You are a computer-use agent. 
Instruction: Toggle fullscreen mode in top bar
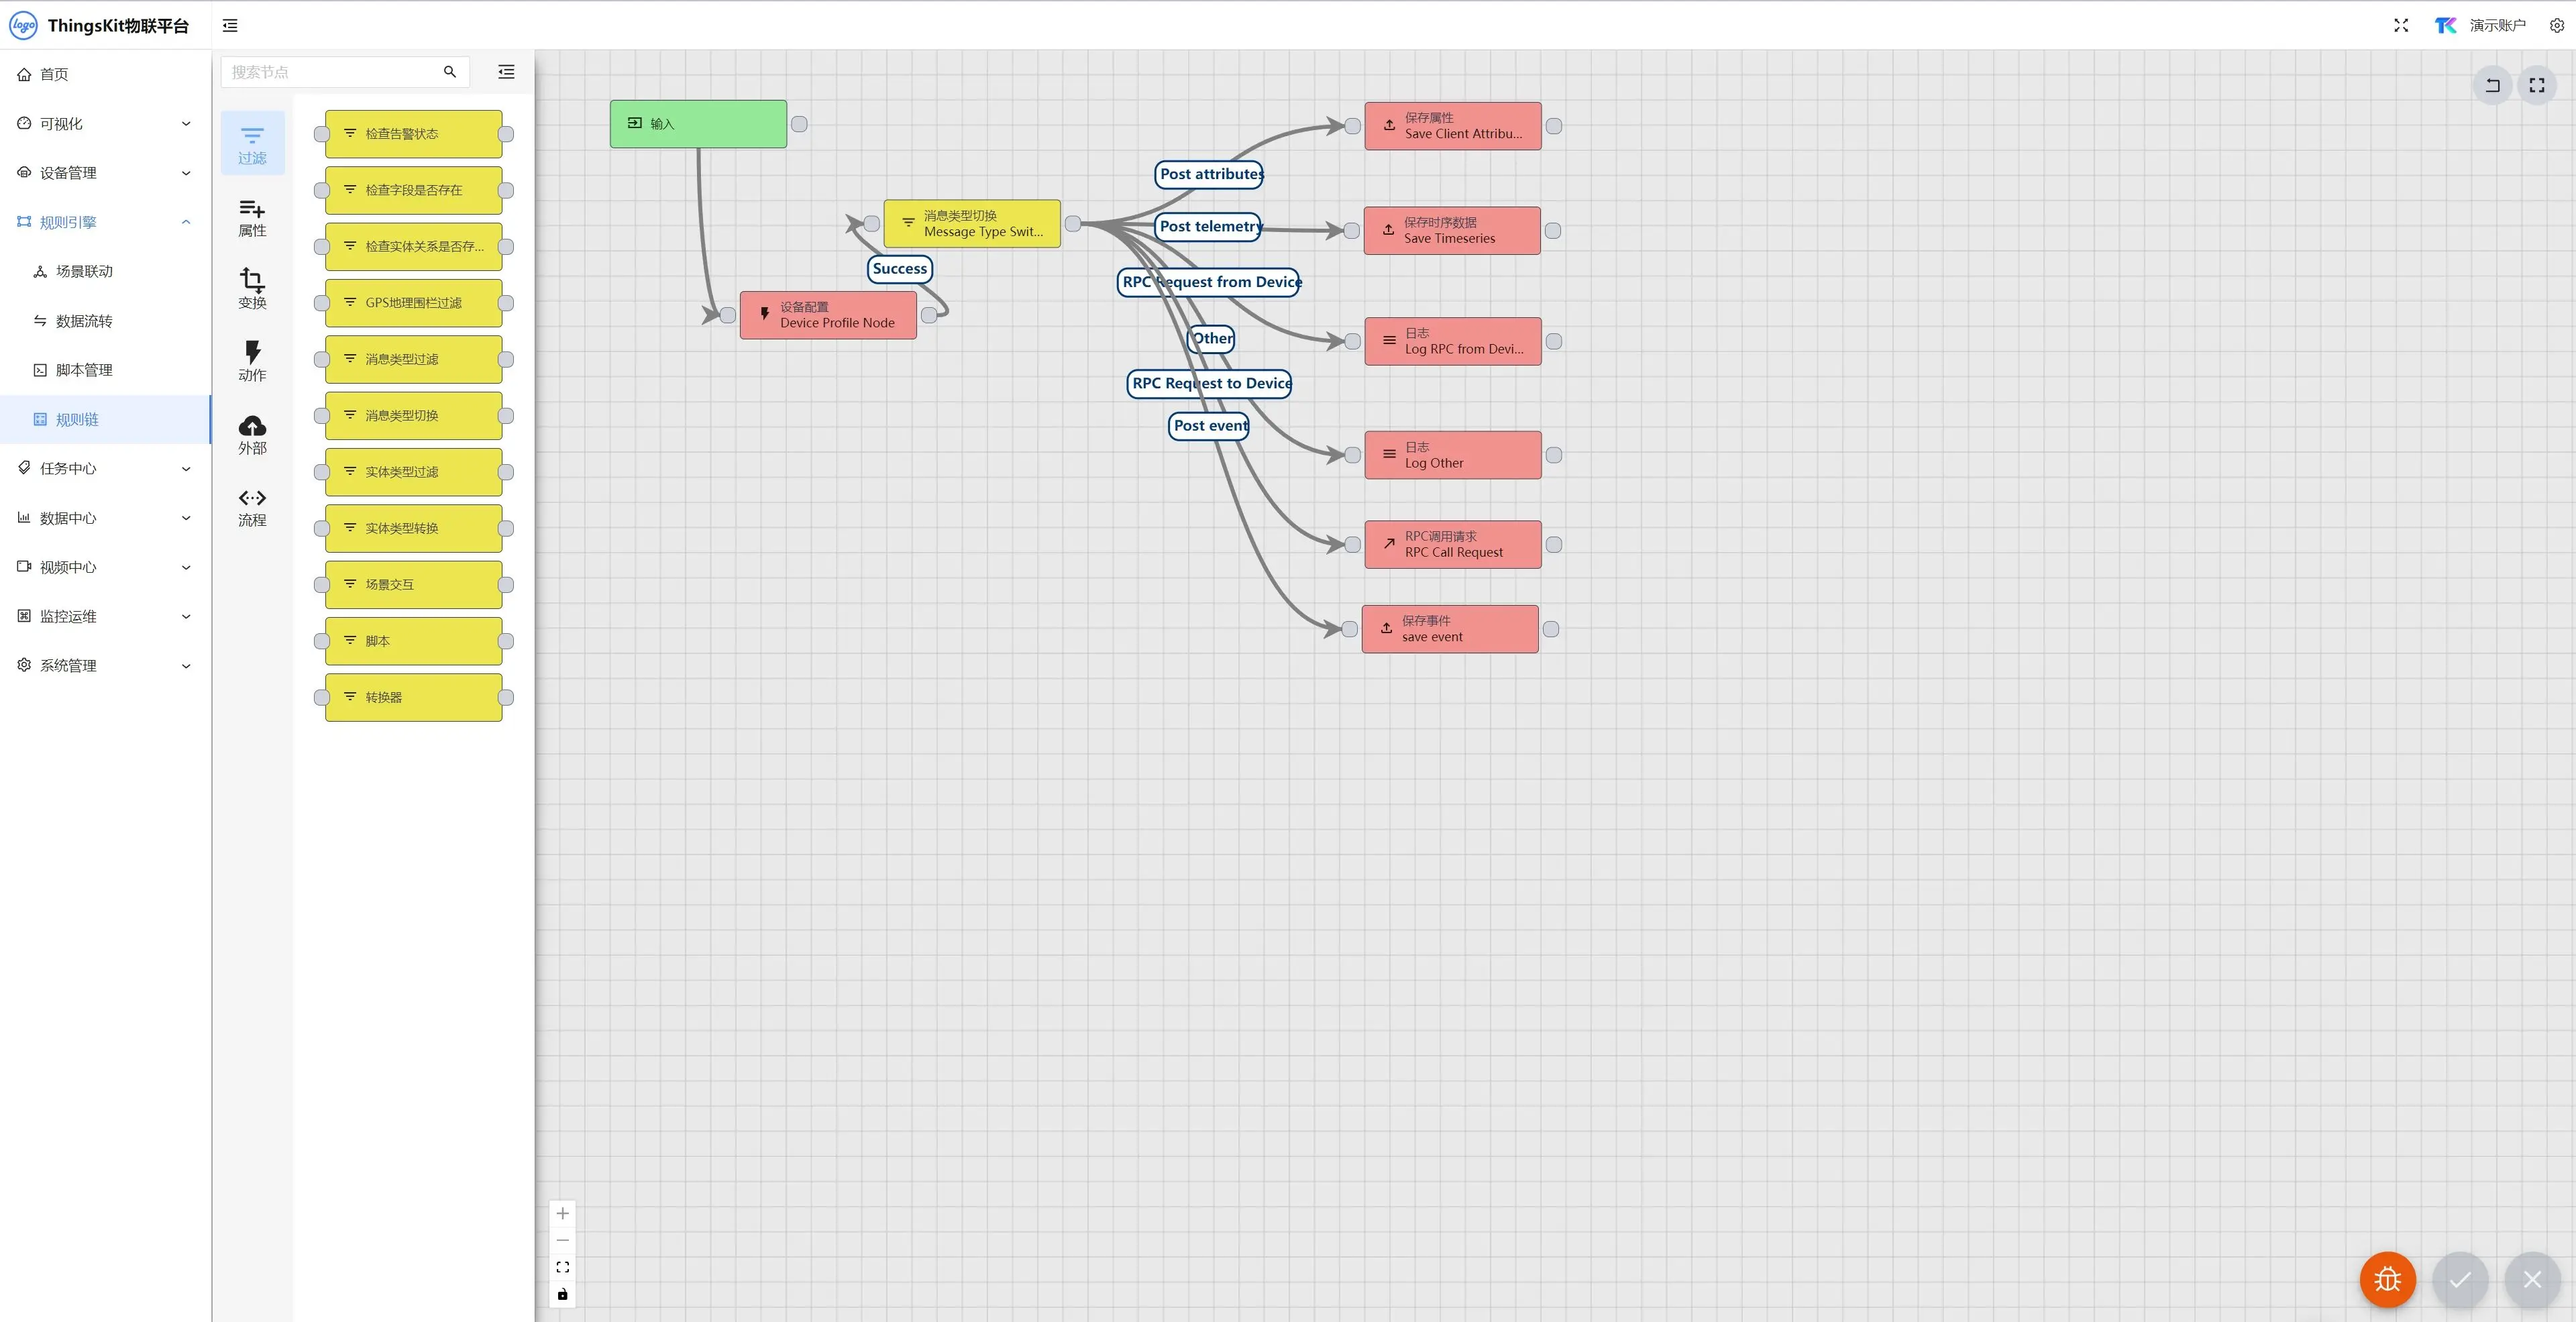(2401, 25)
